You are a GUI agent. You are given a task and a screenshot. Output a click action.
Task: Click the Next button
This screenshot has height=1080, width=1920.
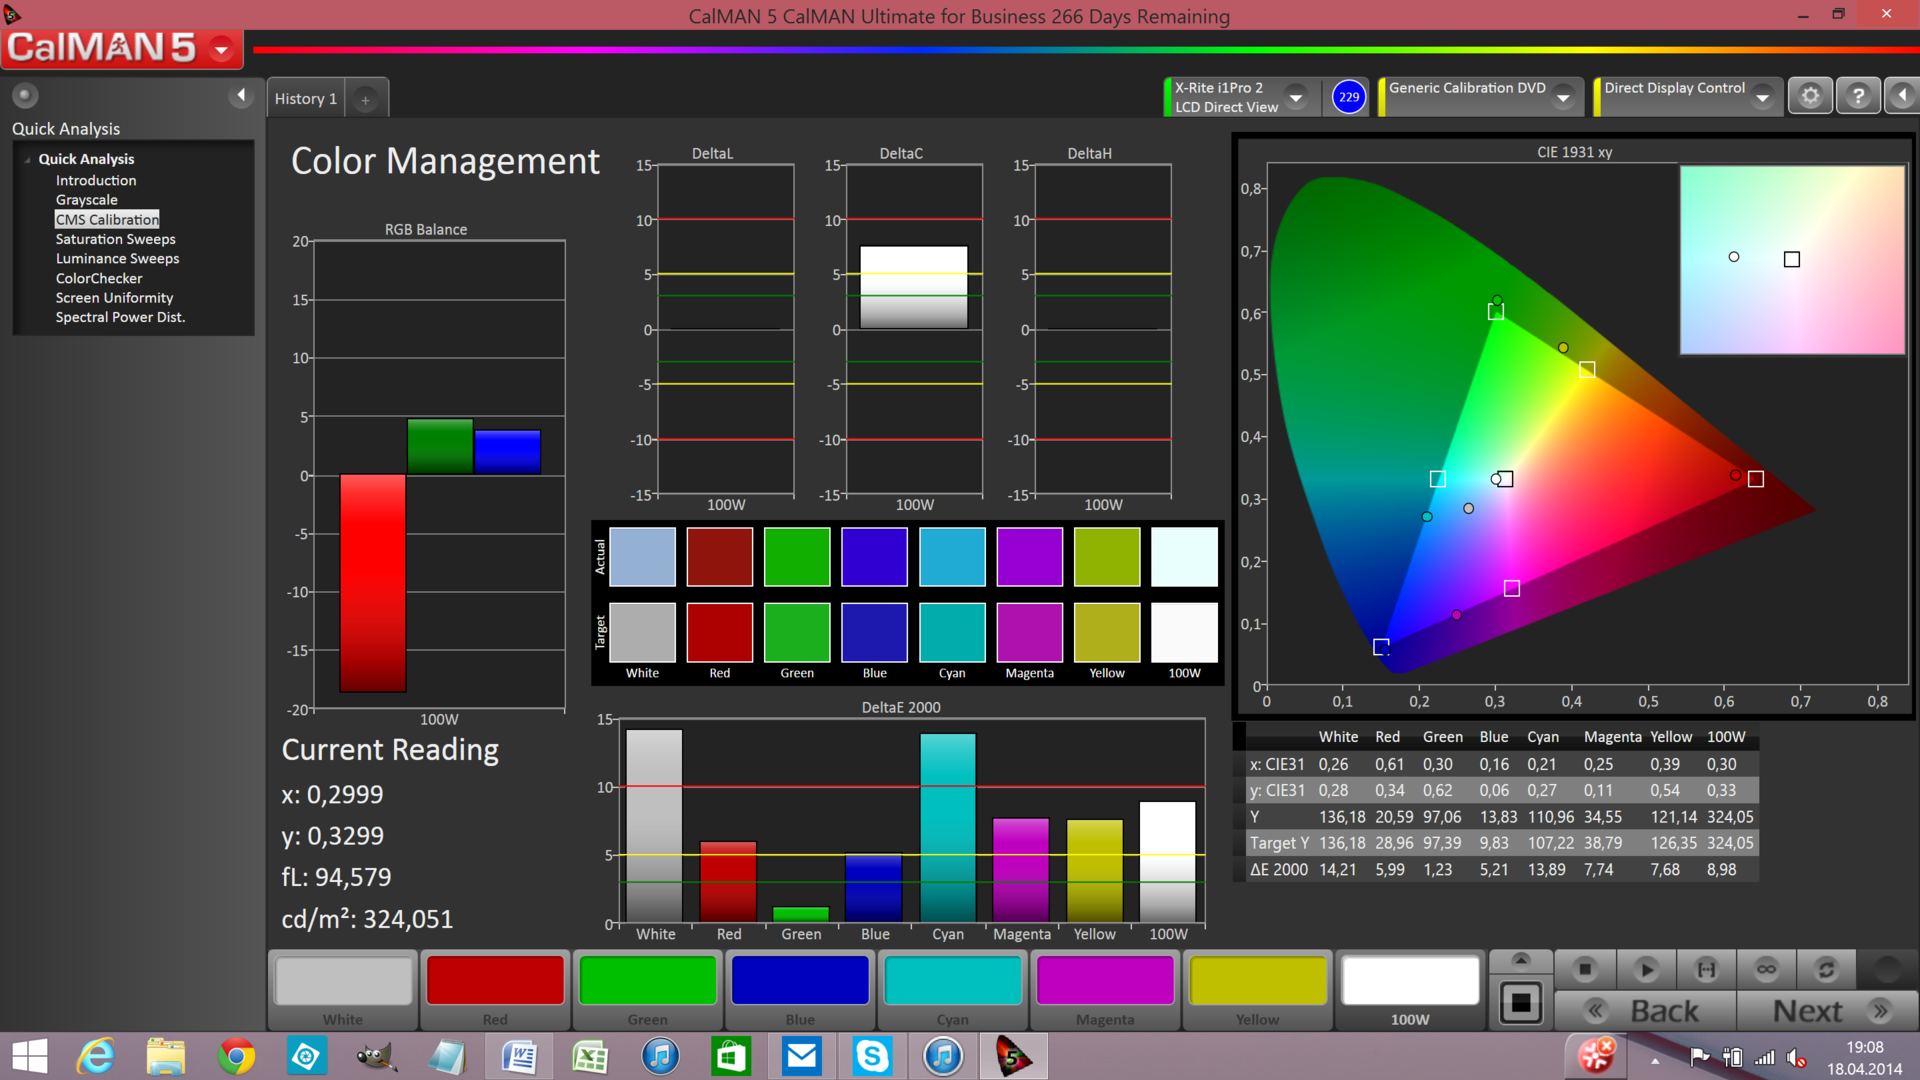[1827, 1011]
